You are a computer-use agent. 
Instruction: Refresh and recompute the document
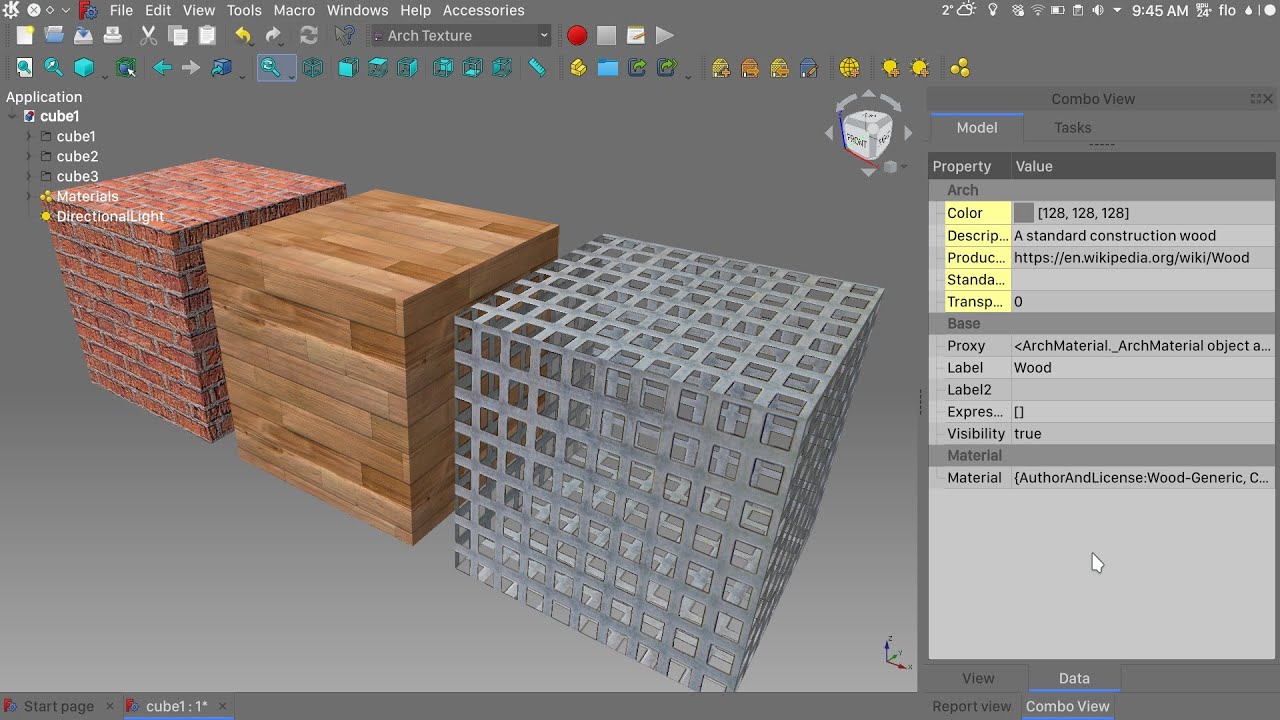point(309,35)
